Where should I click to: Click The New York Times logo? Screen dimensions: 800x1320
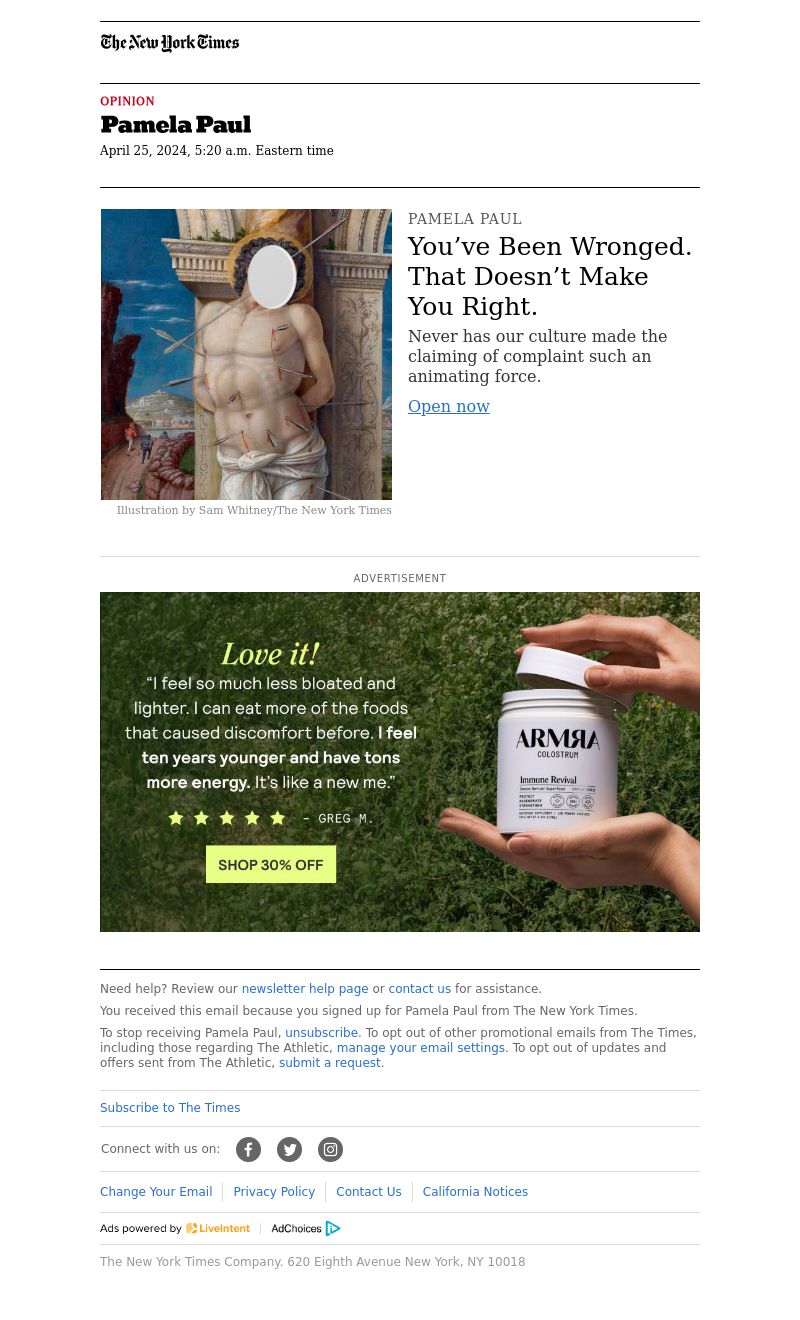click(x=170, y=43)
